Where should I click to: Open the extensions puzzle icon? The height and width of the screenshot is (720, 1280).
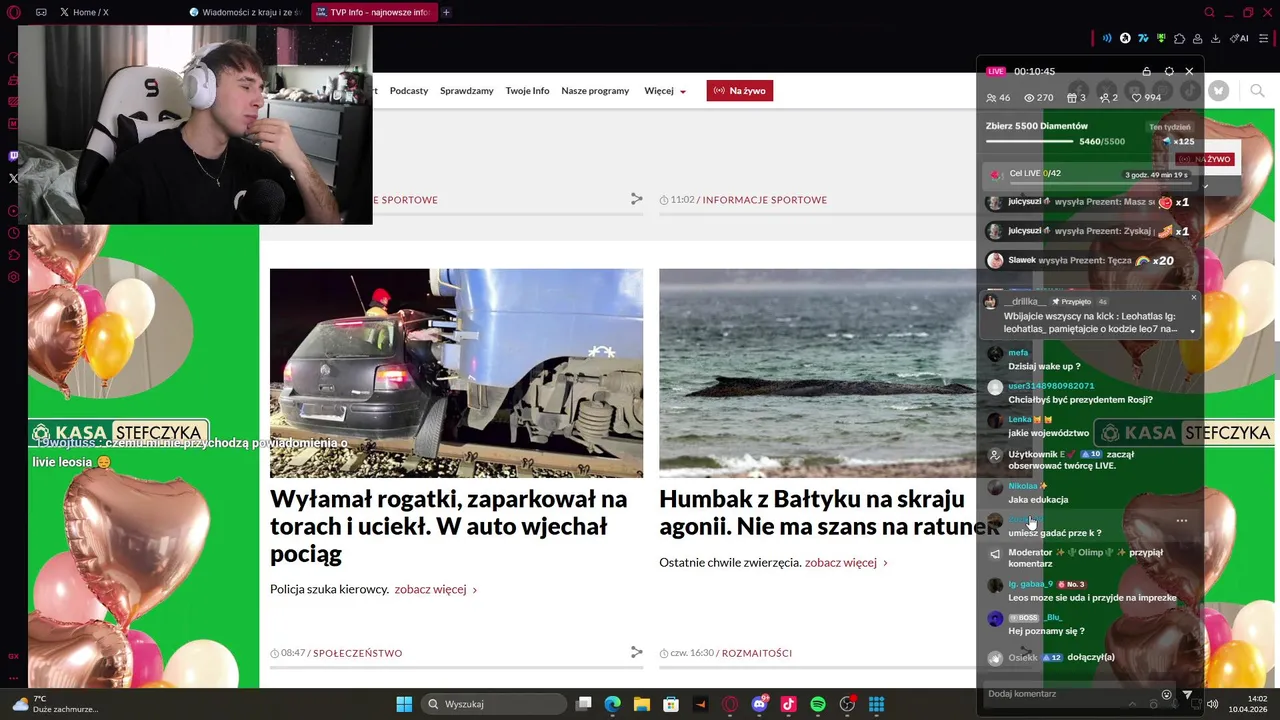[1179, 38]
